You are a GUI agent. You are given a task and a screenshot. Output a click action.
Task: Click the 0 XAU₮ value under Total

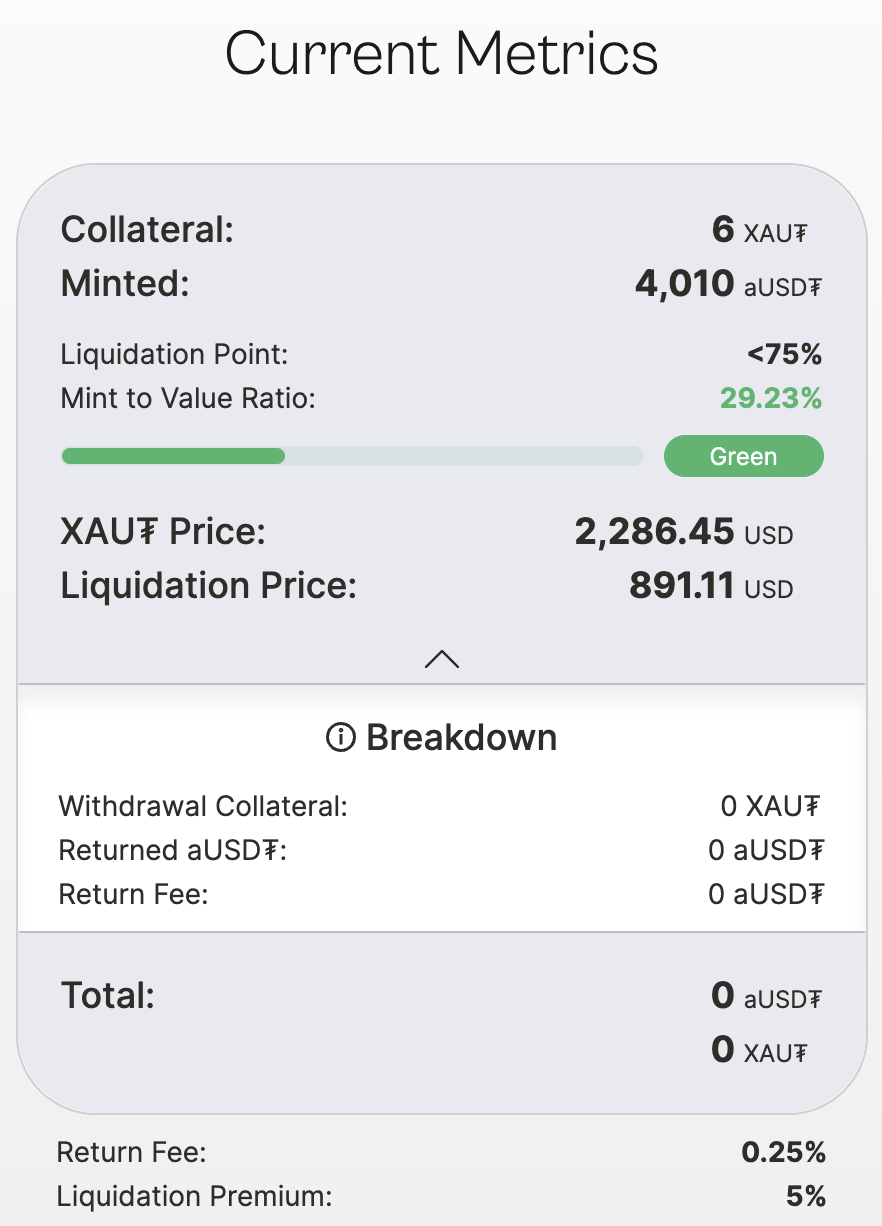pos(759,1050)
